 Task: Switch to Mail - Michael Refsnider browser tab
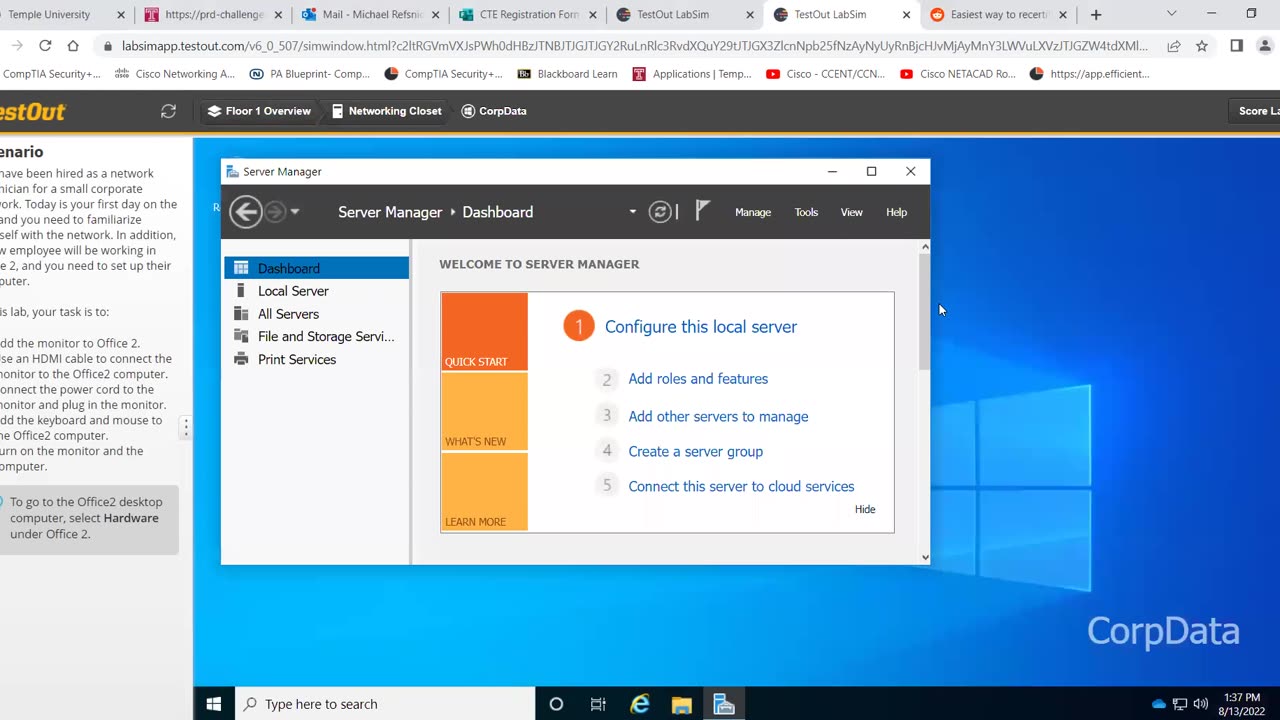point(370,15)
